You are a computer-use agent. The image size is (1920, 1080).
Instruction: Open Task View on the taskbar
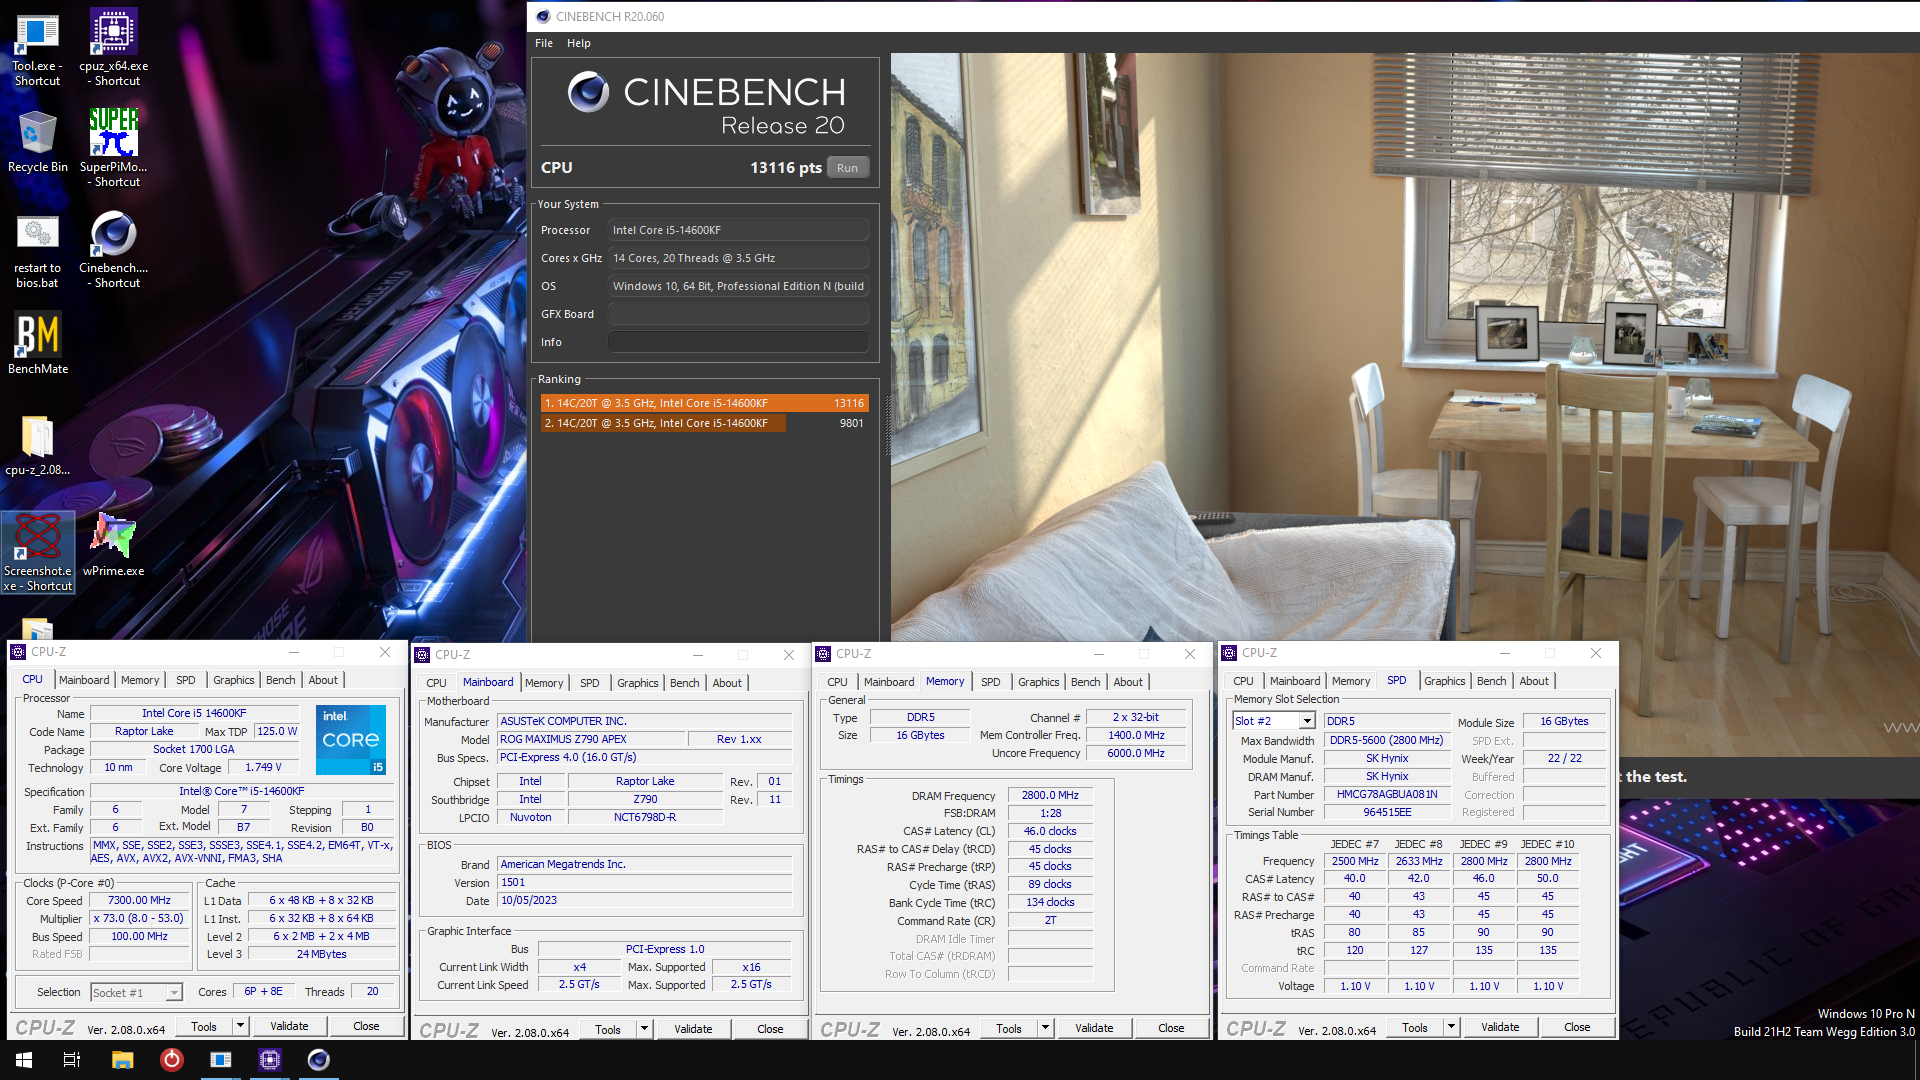coord(72,1060)
